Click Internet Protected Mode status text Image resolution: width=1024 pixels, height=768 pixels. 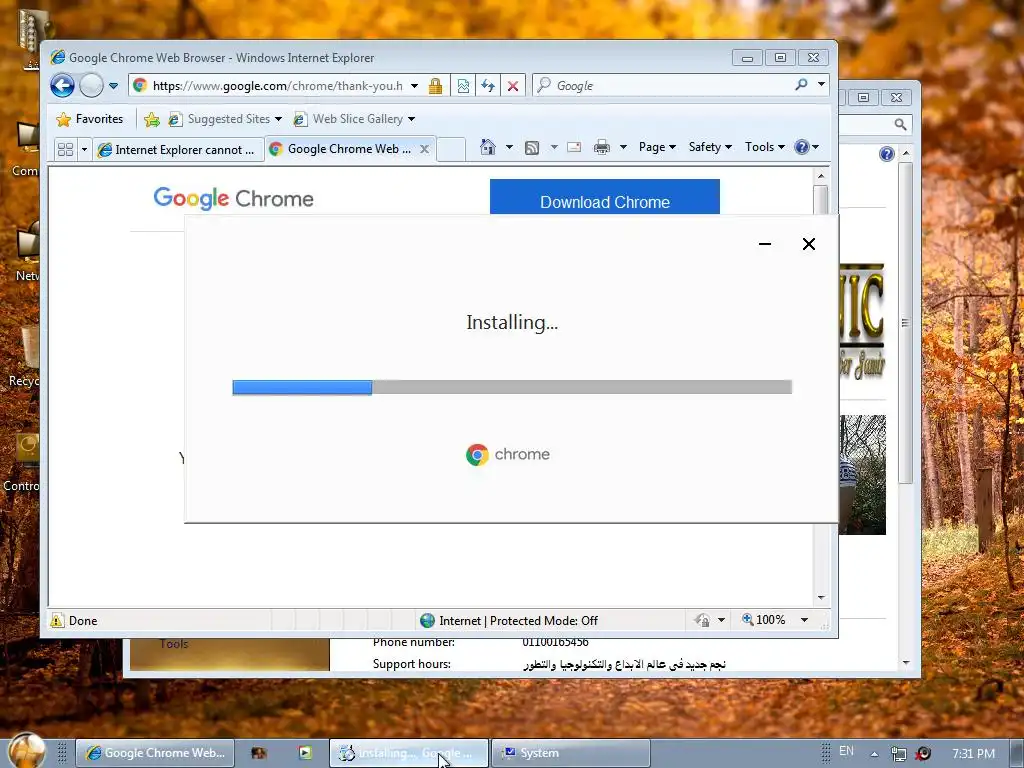[x=518, y=620]
